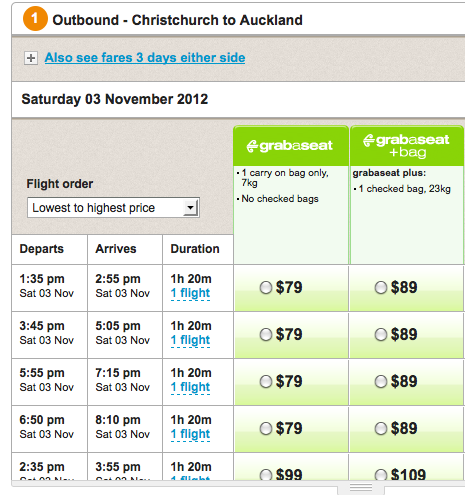Click the Flight order dropdown arrow
465x495 pixels.
tap(190, 208)
